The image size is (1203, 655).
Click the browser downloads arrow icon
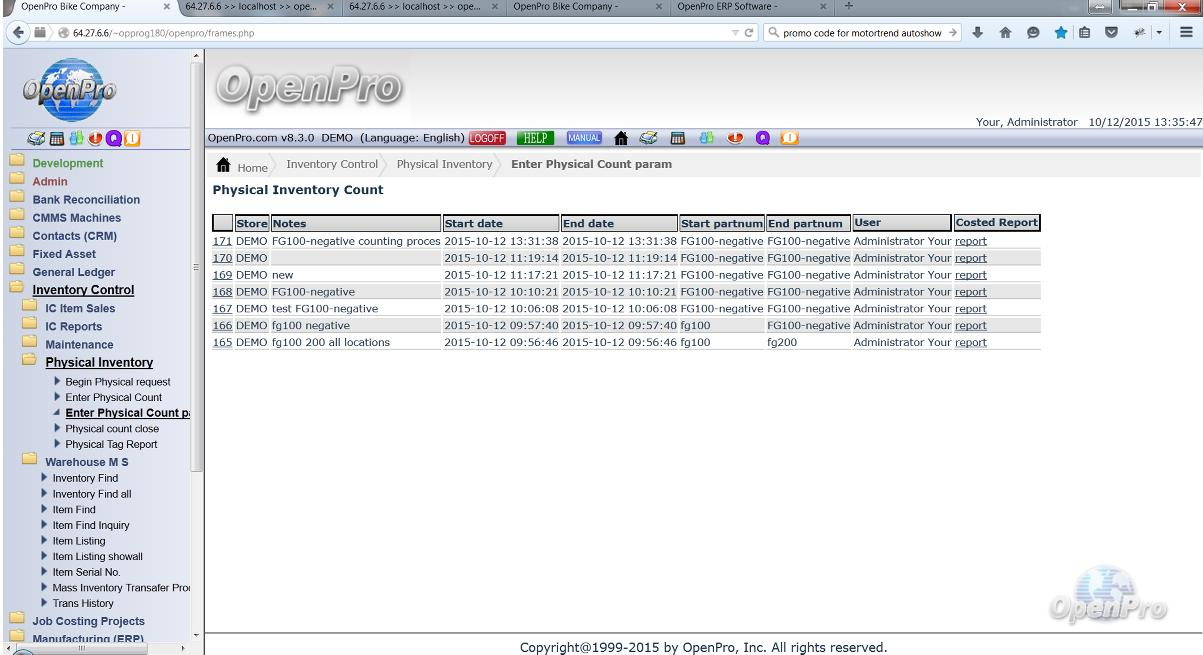(980, 31)
